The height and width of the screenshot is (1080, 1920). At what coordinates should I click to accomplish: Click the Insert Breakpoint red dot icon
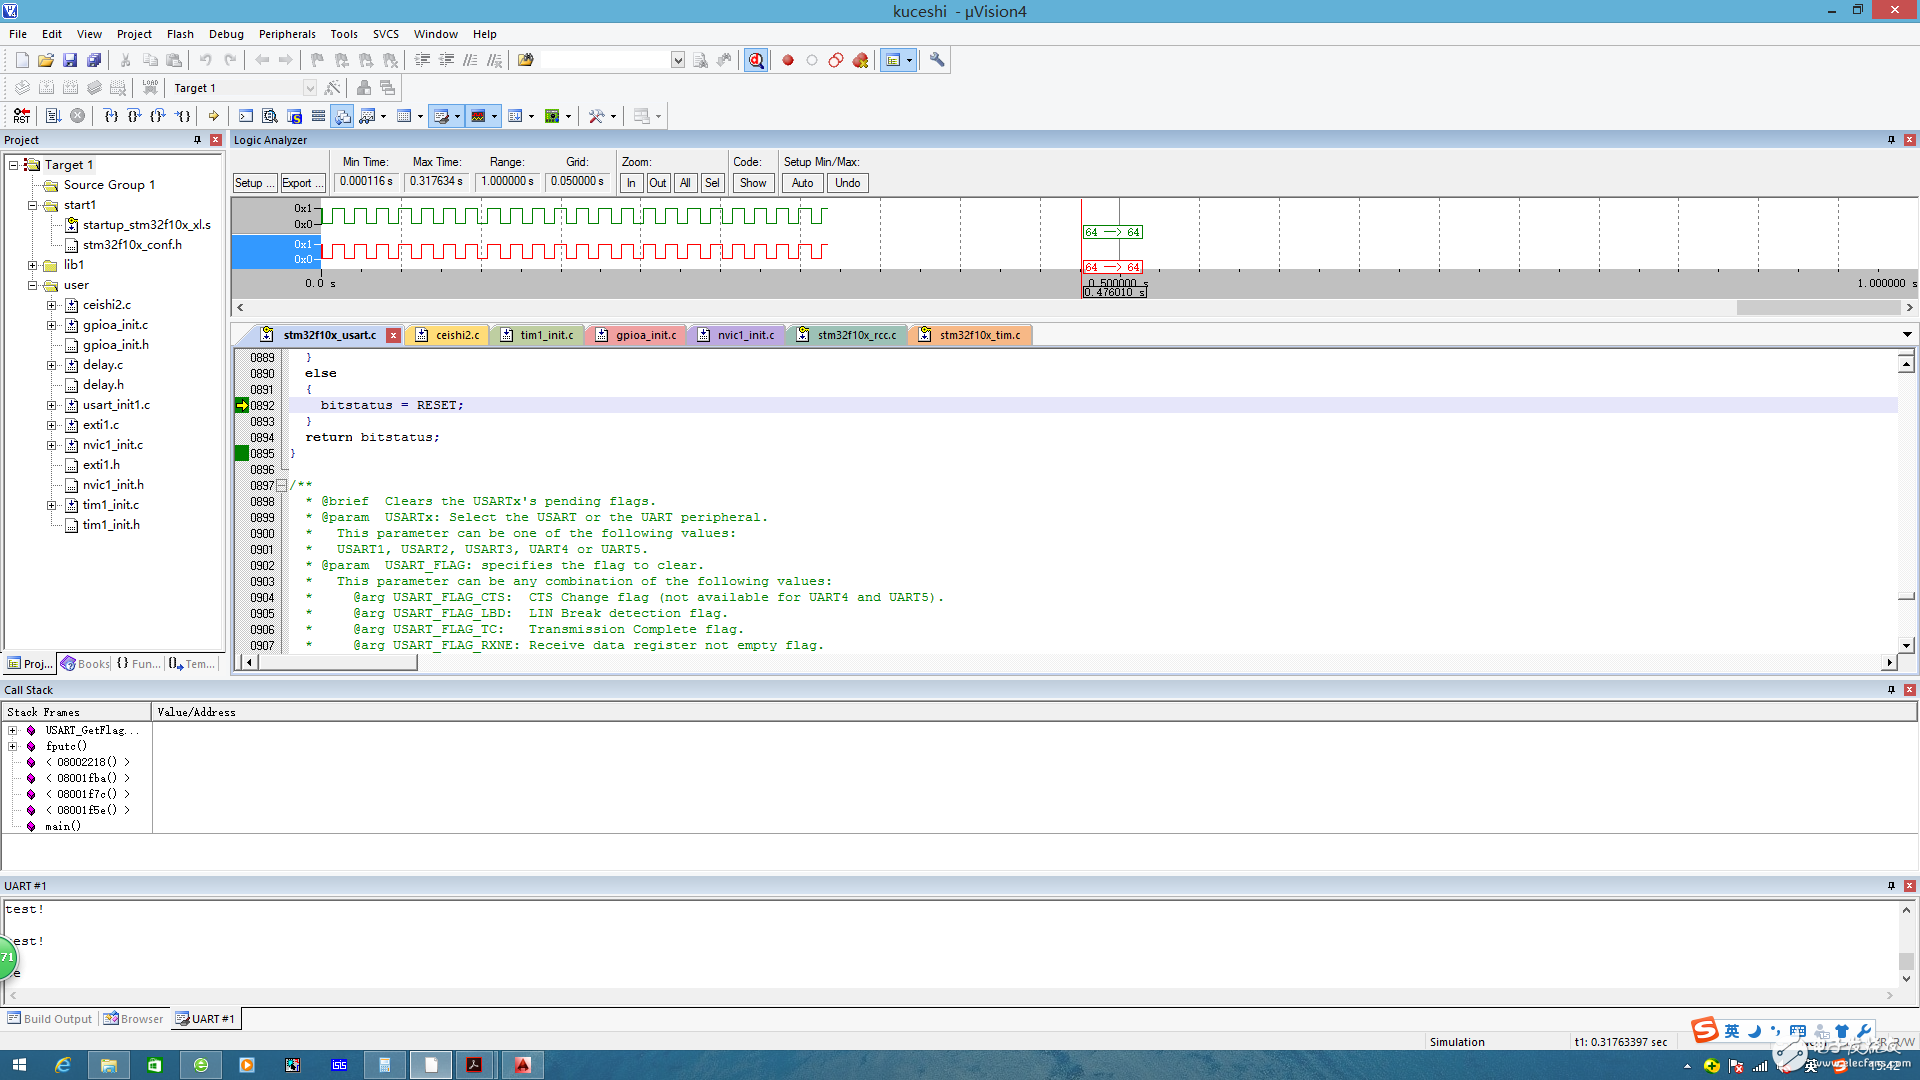788,60
